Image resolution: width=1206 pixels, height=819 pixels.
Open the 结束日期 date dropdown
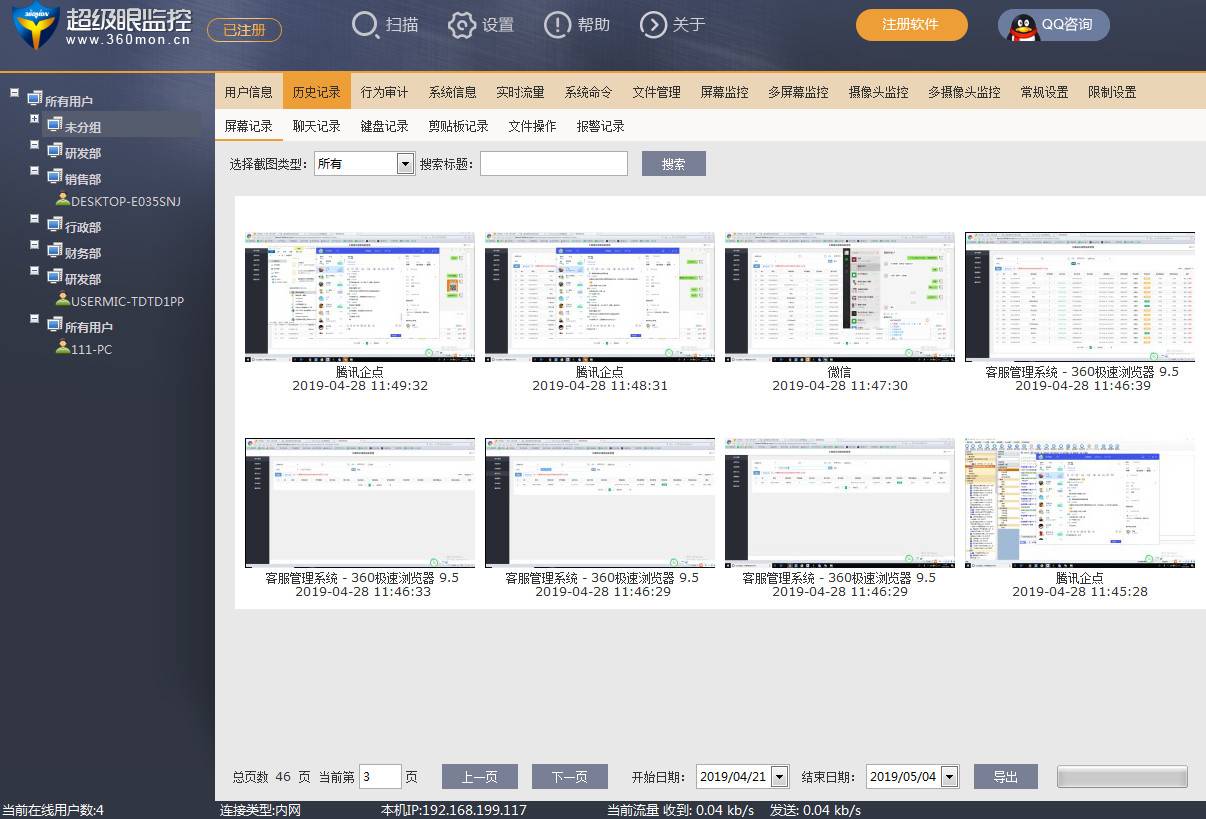point(950,777)
